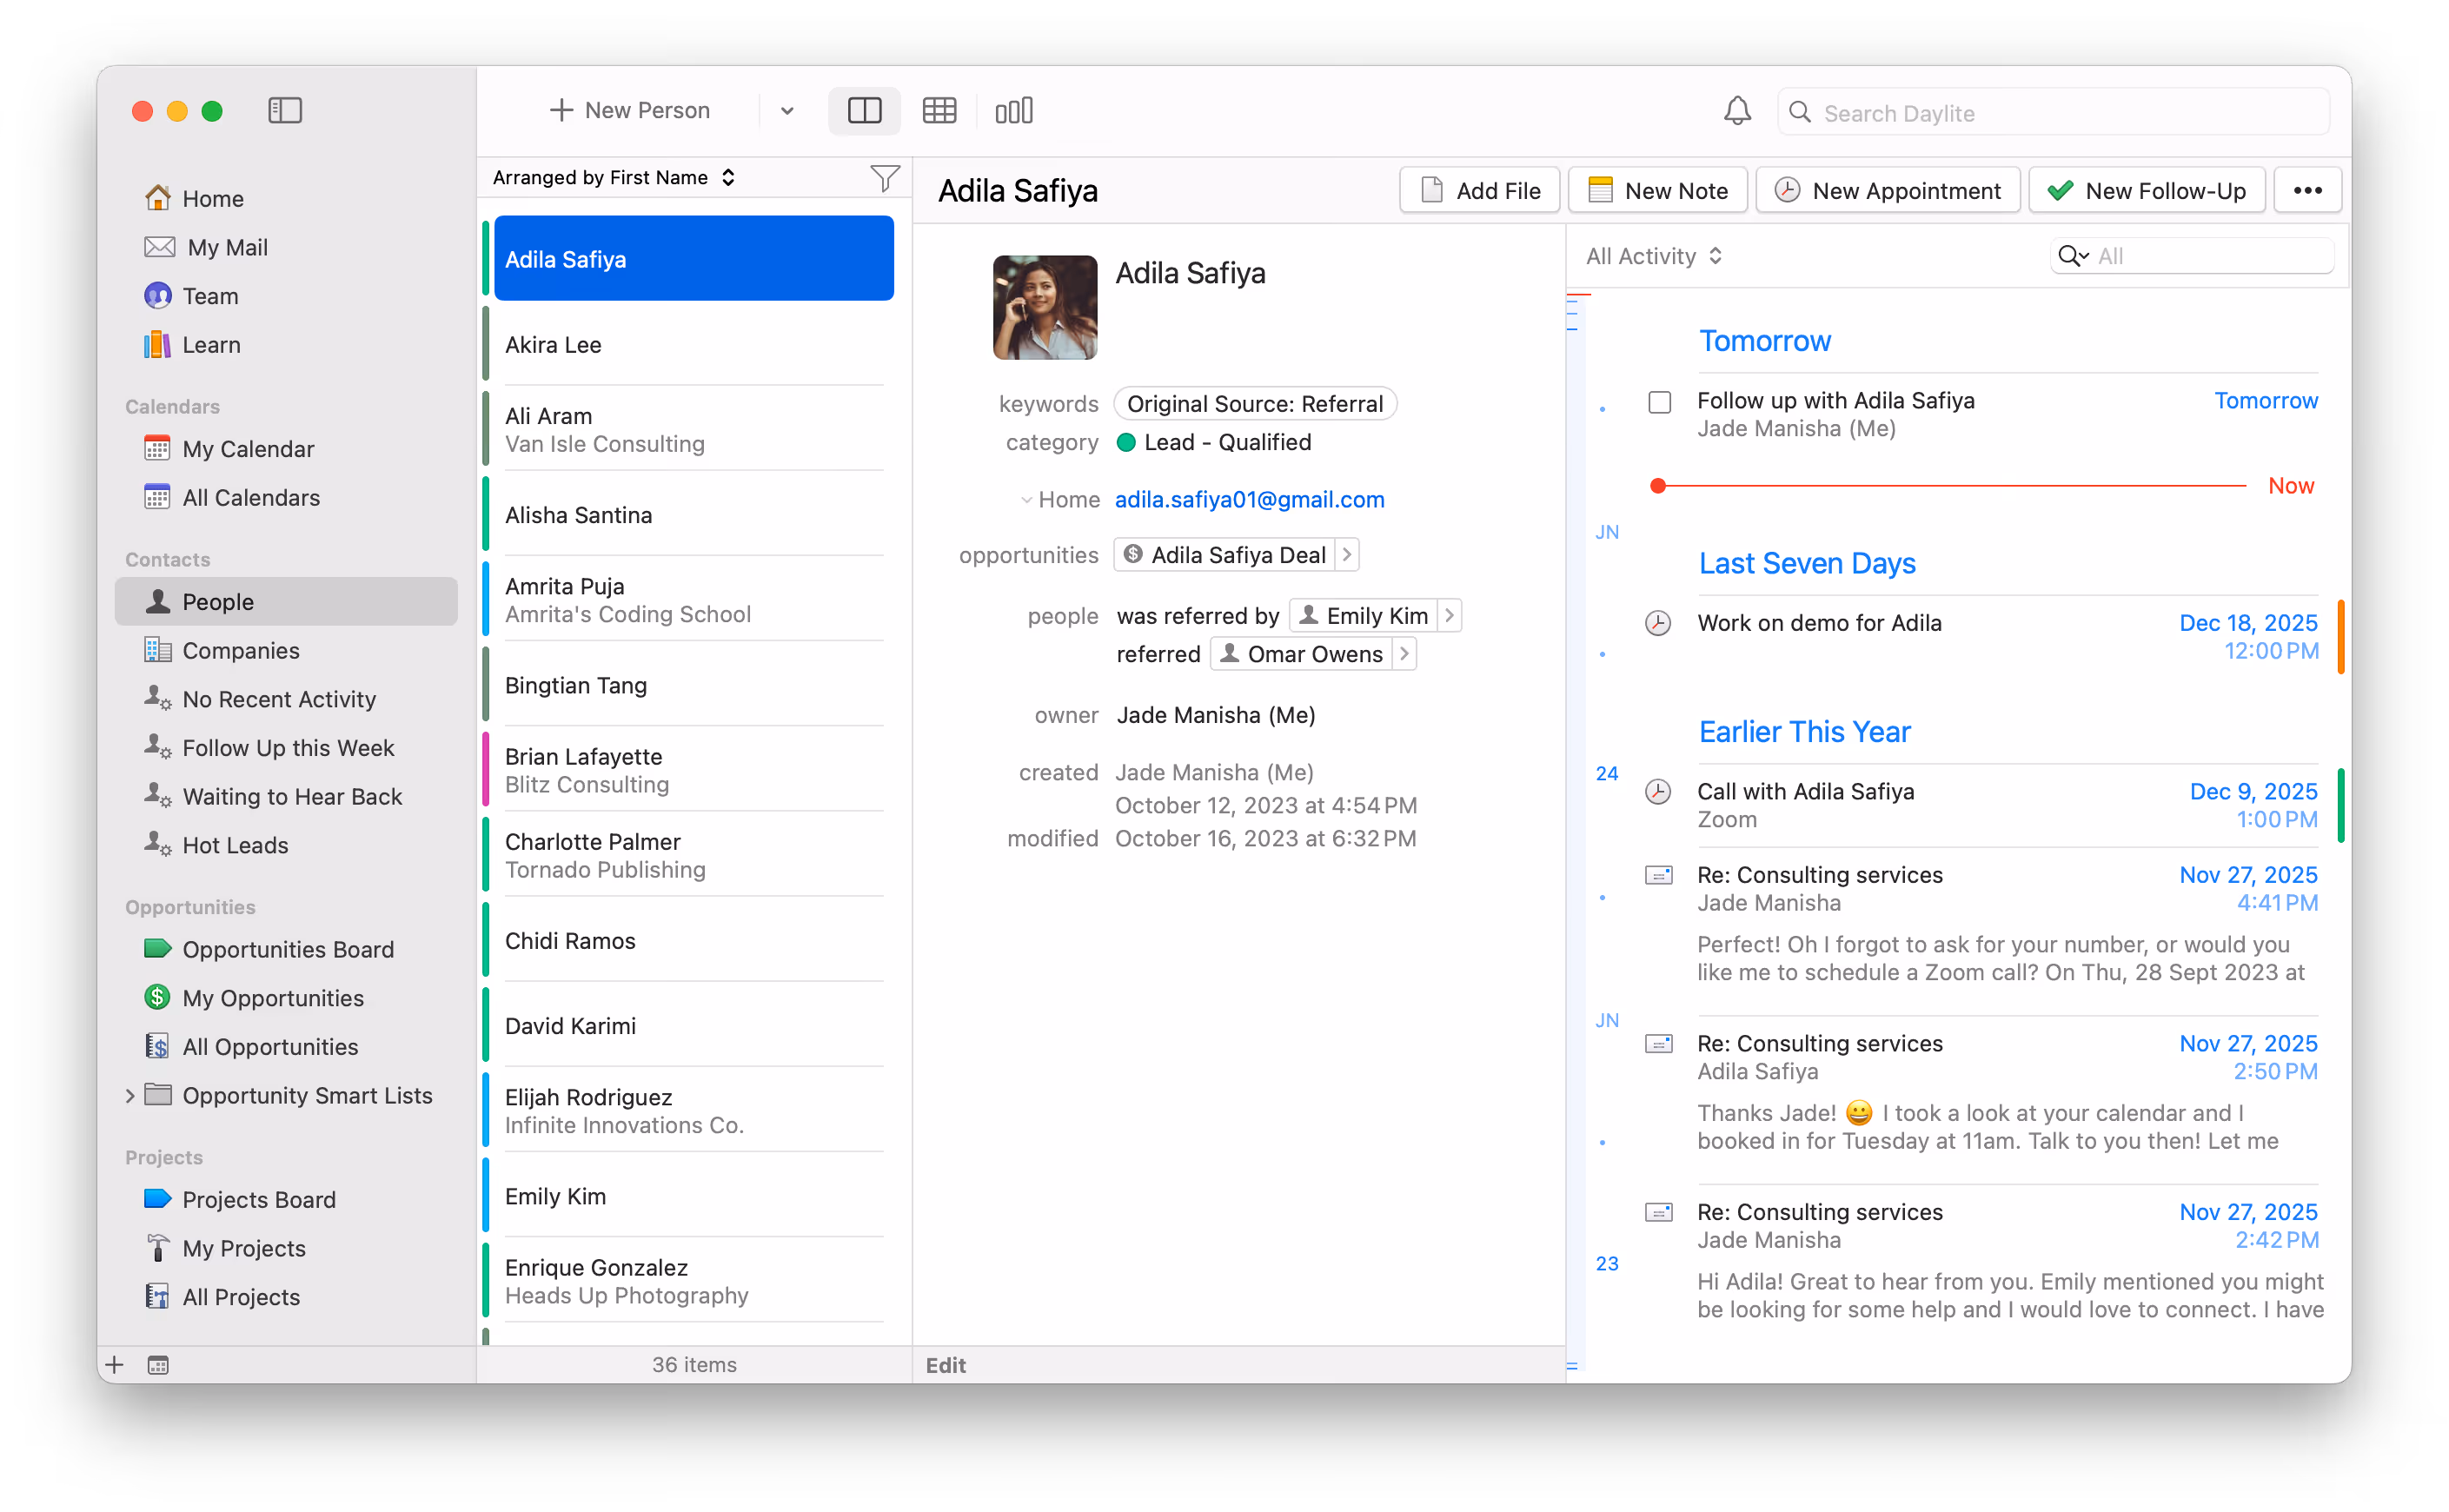This screenshot has height=1512, width=2449.
Task: Click the New Person button
Action: [630, 111]
